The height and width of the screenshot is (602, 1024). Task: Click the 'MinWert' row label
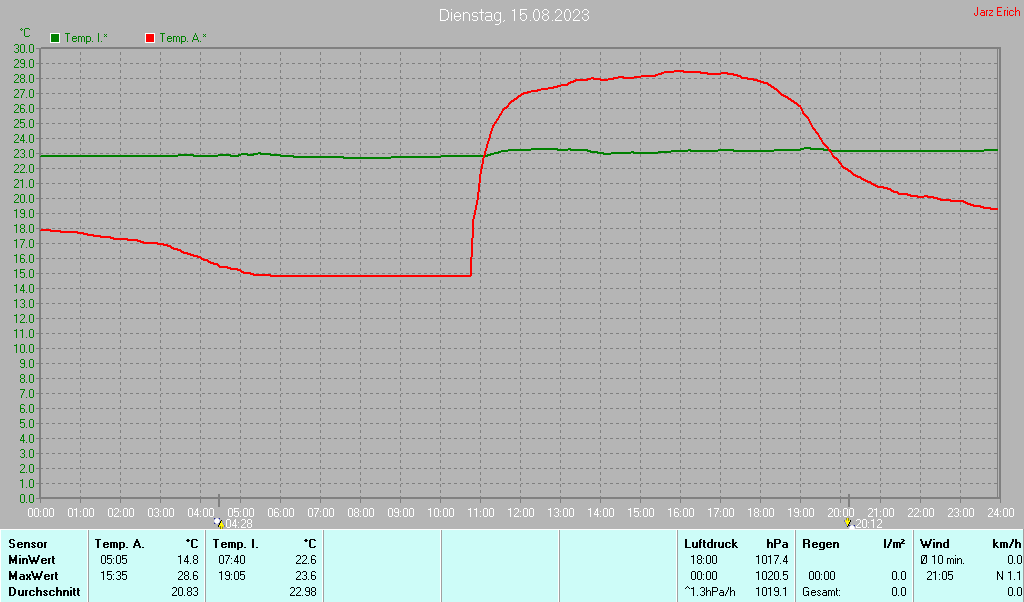click(32, 560)
